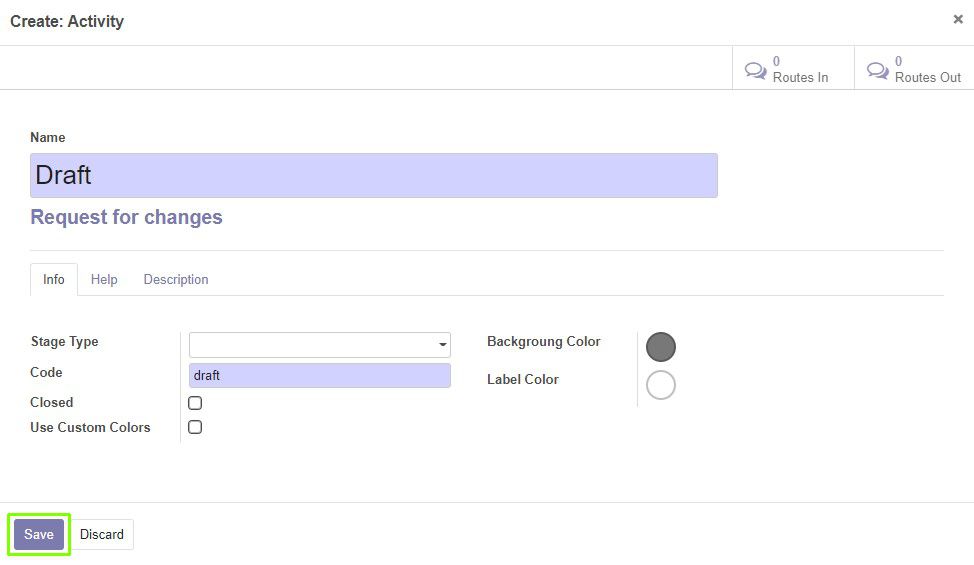Enable Use Custom Colors checkbox

(x=195, y=427)
